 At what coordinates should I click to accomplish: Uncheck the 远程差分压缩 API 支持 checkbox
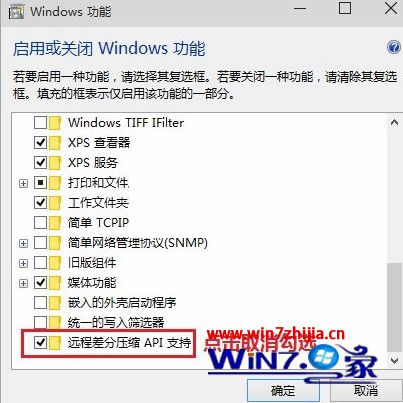[40, 342]
